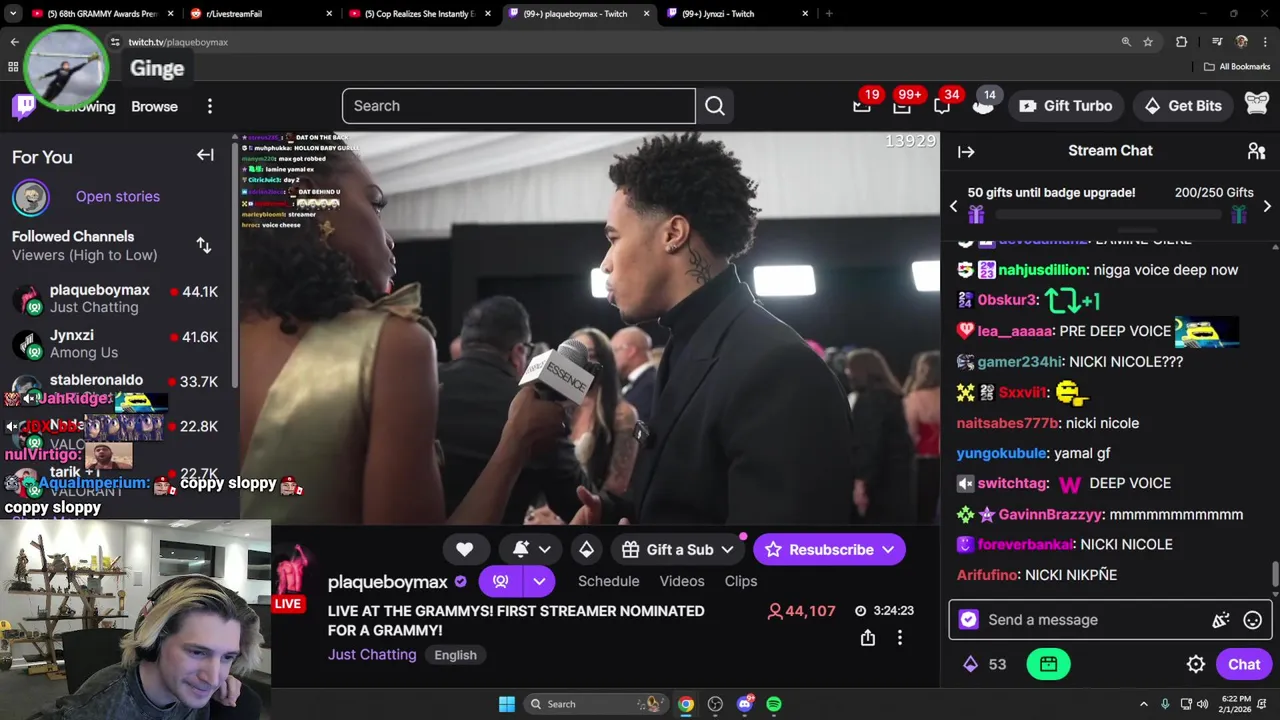Open Prime loot icon with 19 badge

pyautogui.click(x=862, y=106)
